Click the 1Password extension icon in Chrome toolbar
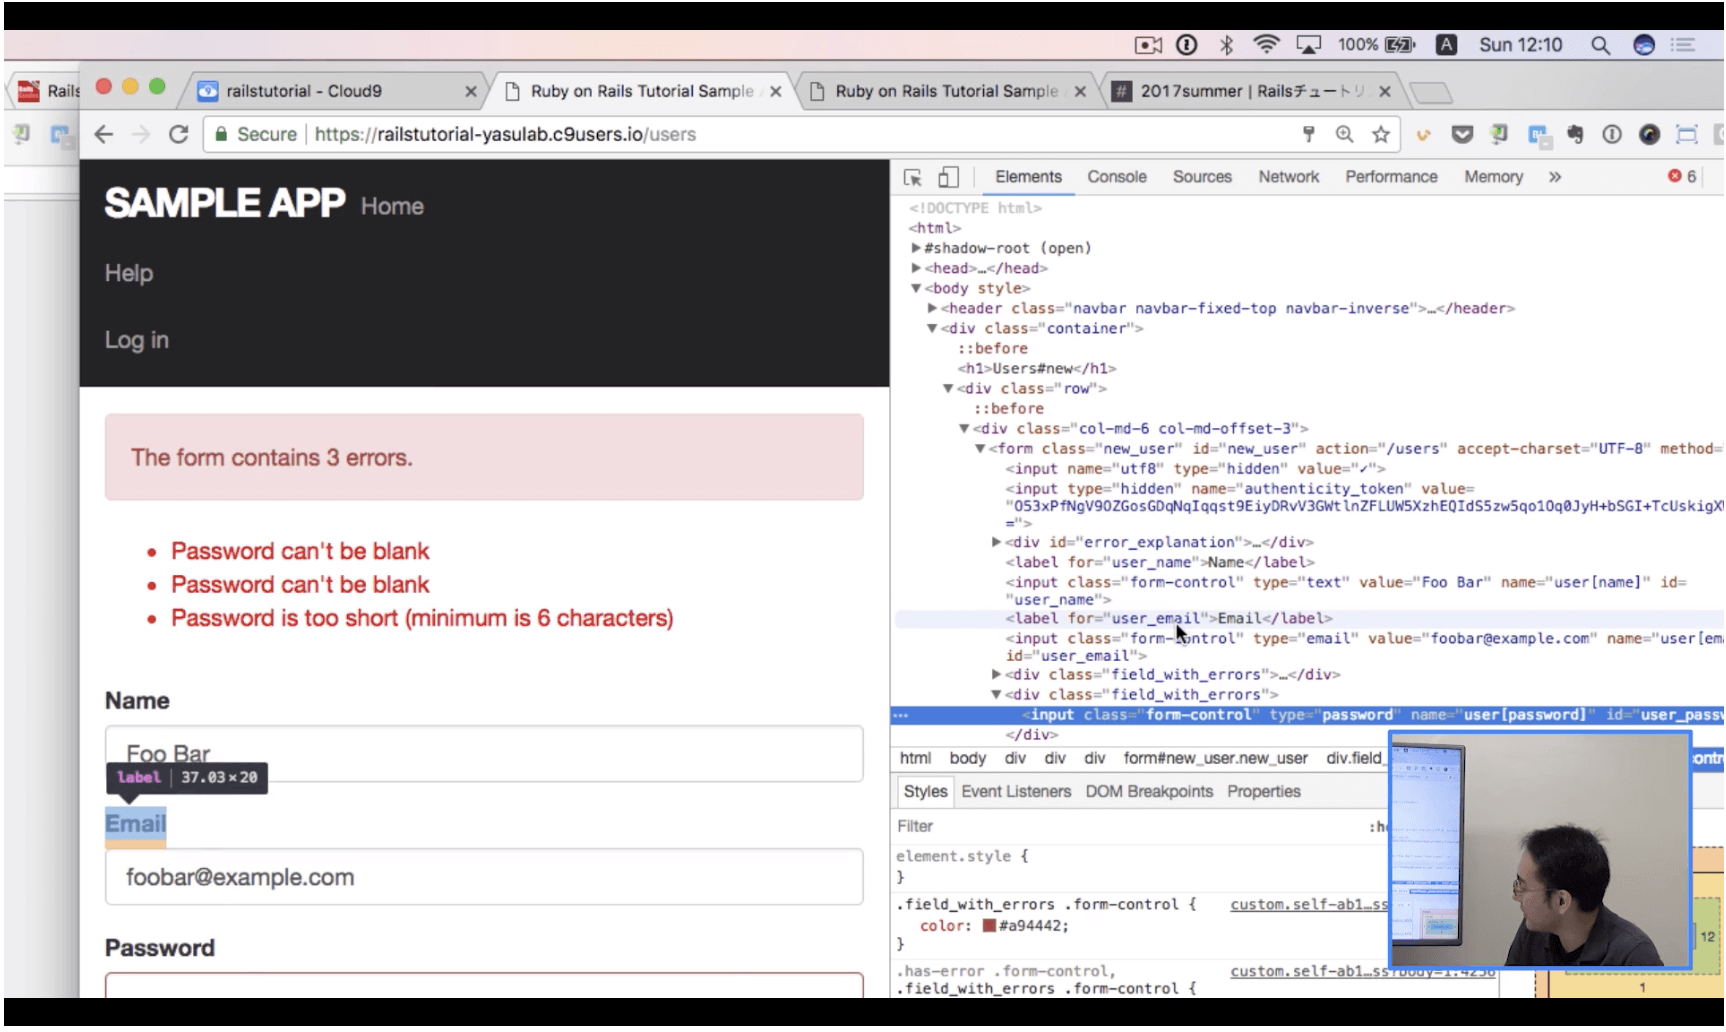 (x=1612, y=134)
